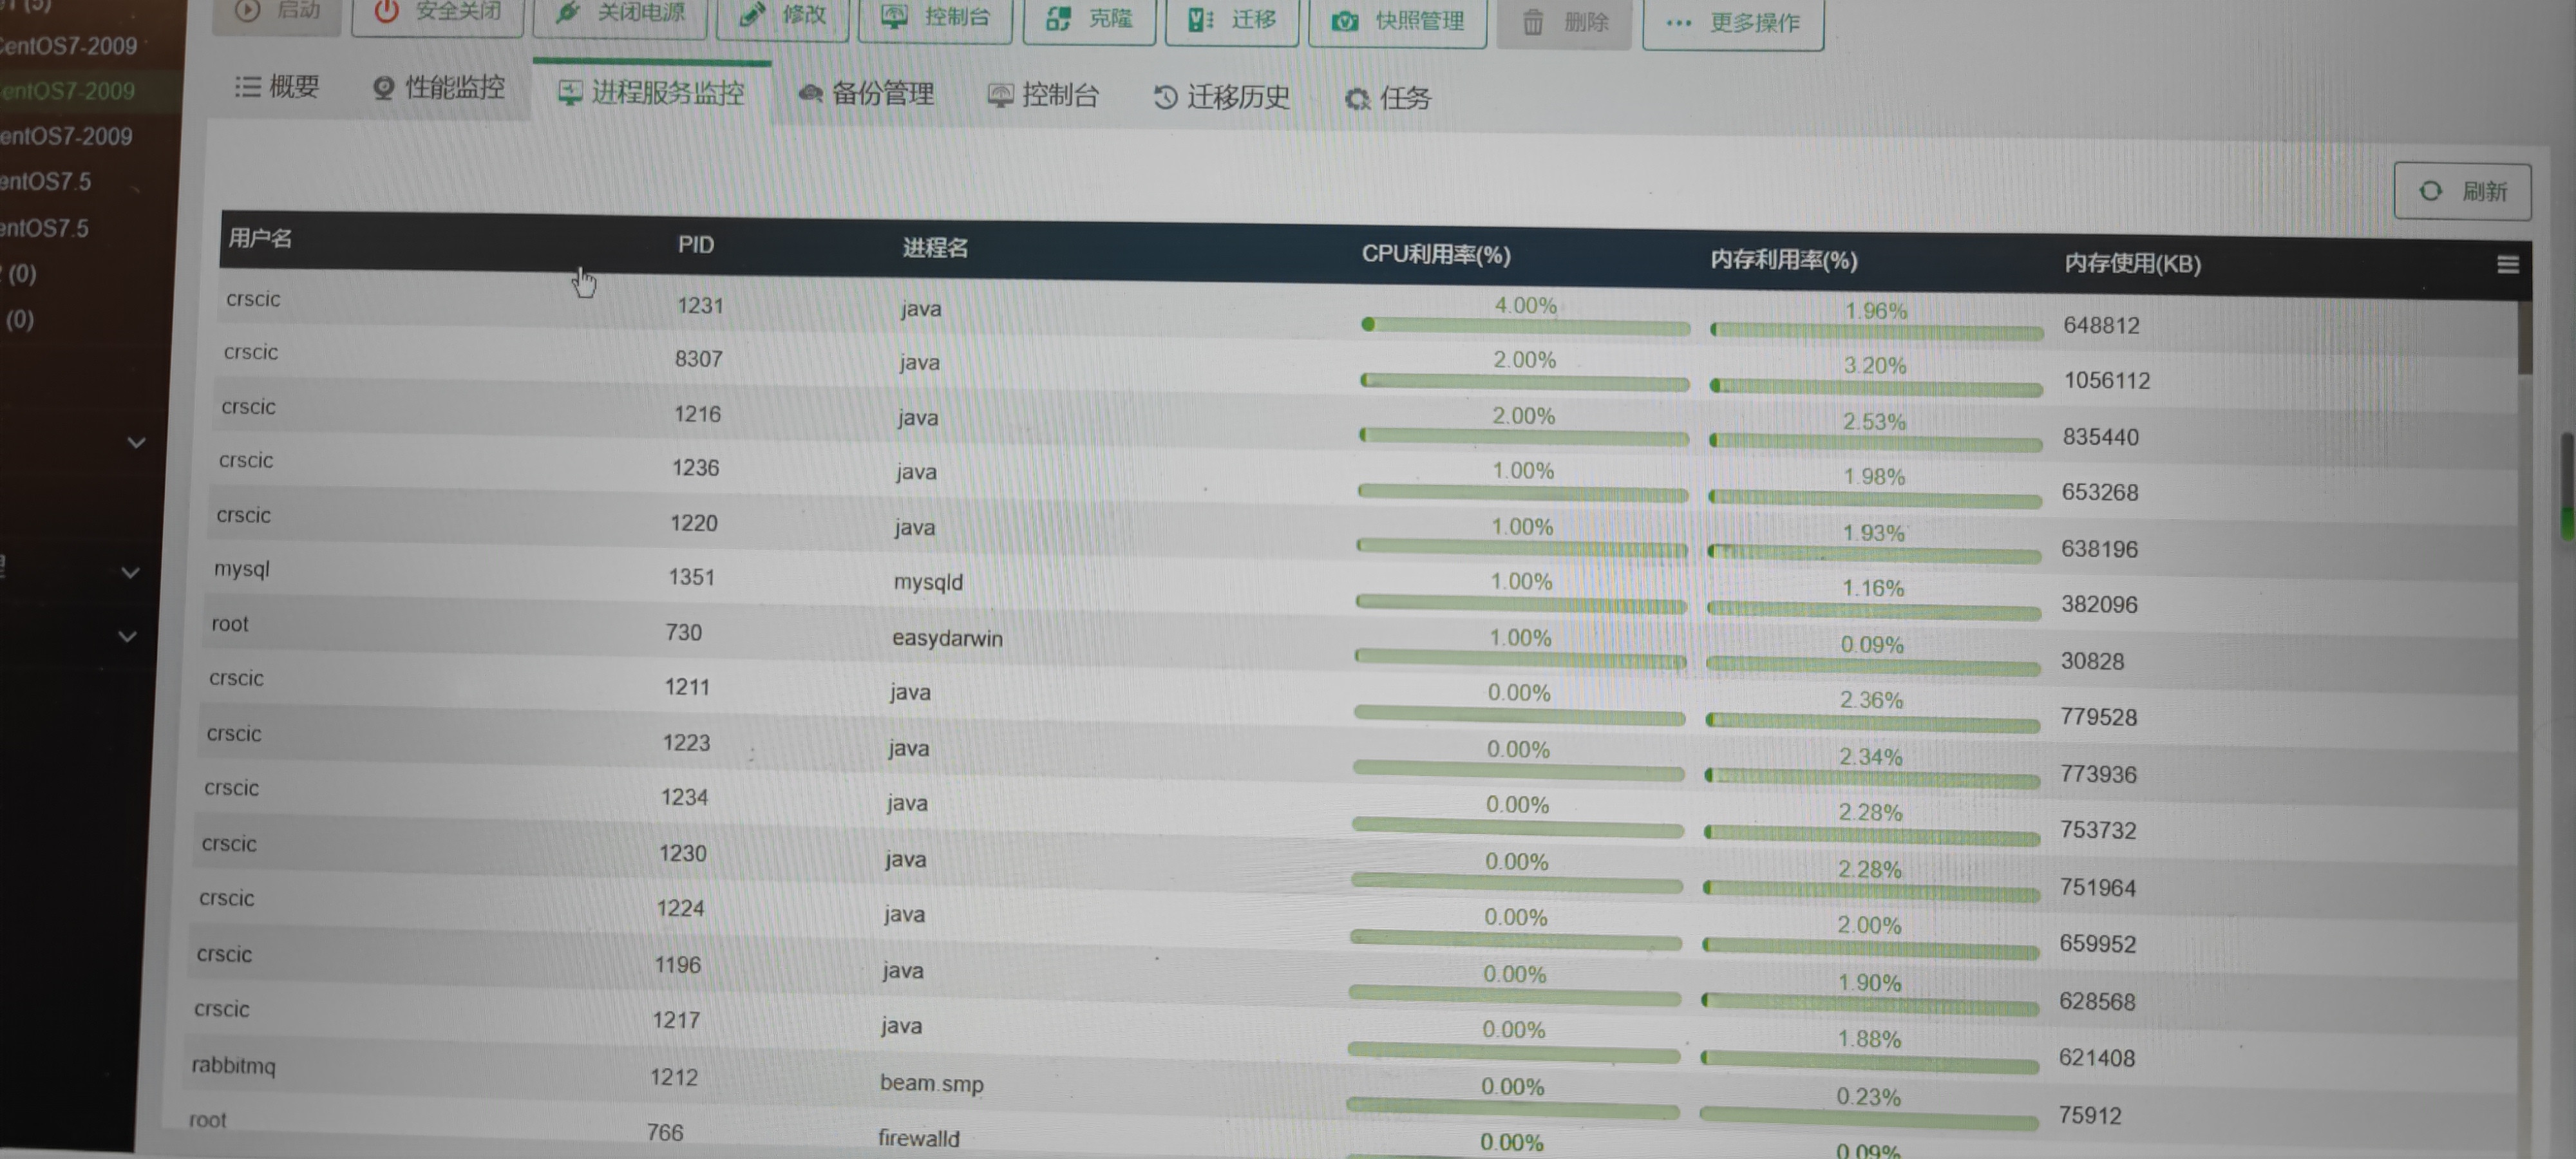
Task: Click the 修改 pencil icon button
Action: click(x=782, y=15)
